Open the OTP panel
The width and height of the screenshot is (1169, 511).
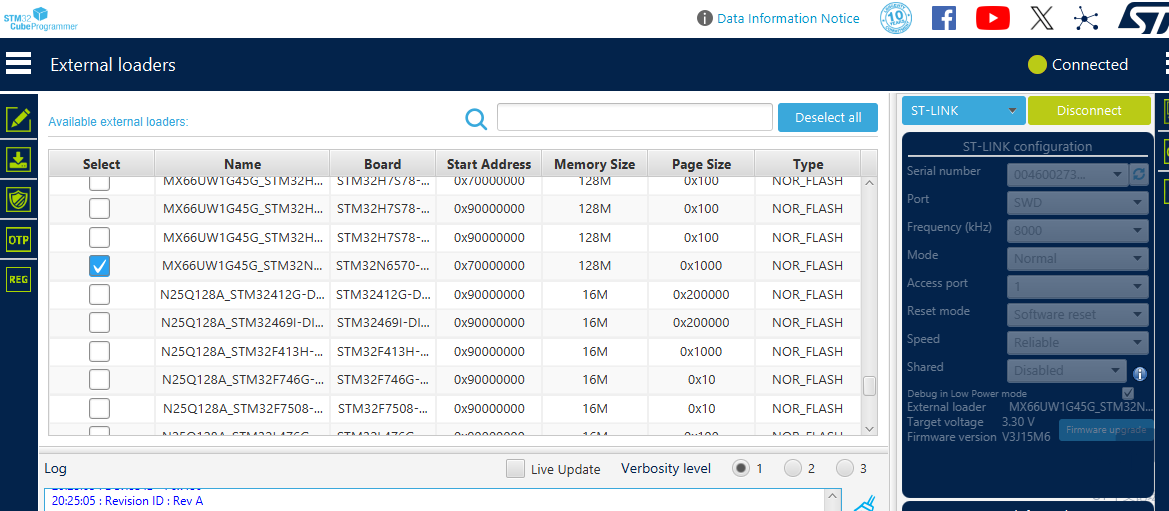18,239
